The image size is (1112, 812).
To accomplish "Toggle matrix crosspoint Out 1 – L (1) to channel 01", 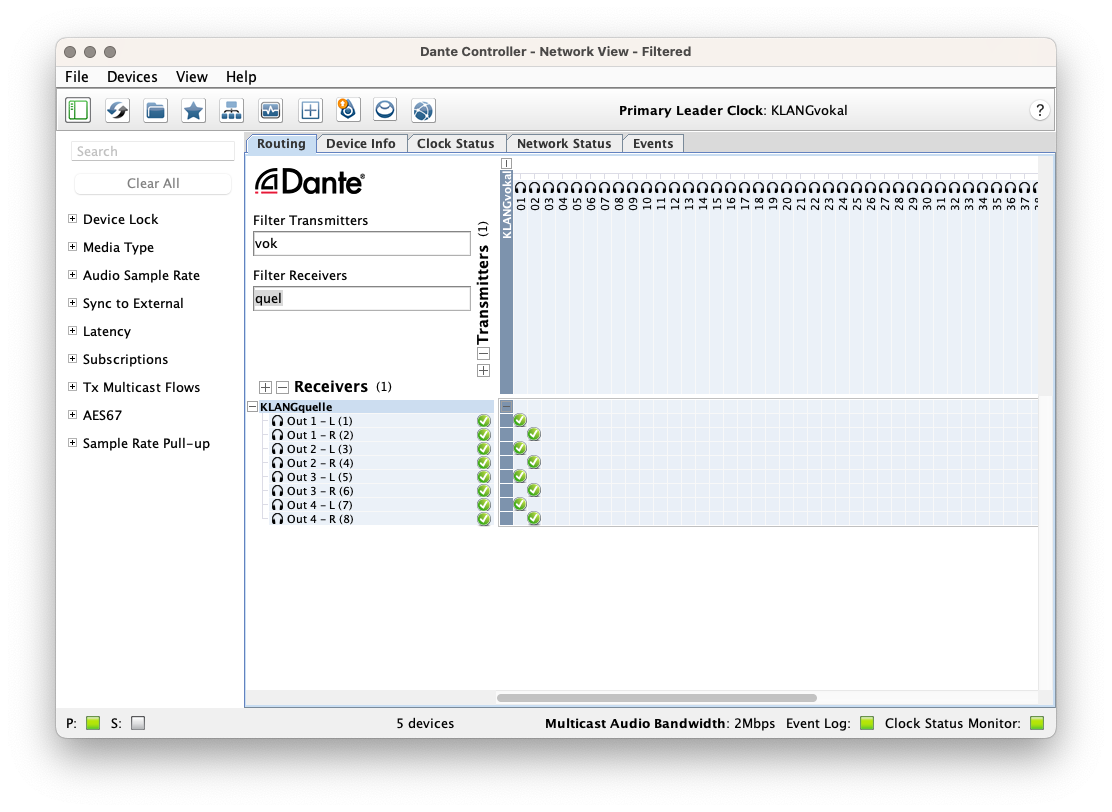I will coord(521,420).
